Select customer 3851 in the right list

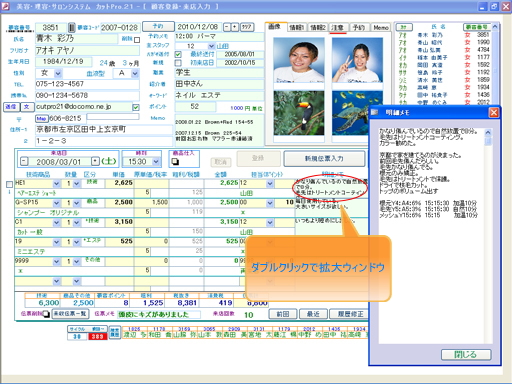pos(444,35)
